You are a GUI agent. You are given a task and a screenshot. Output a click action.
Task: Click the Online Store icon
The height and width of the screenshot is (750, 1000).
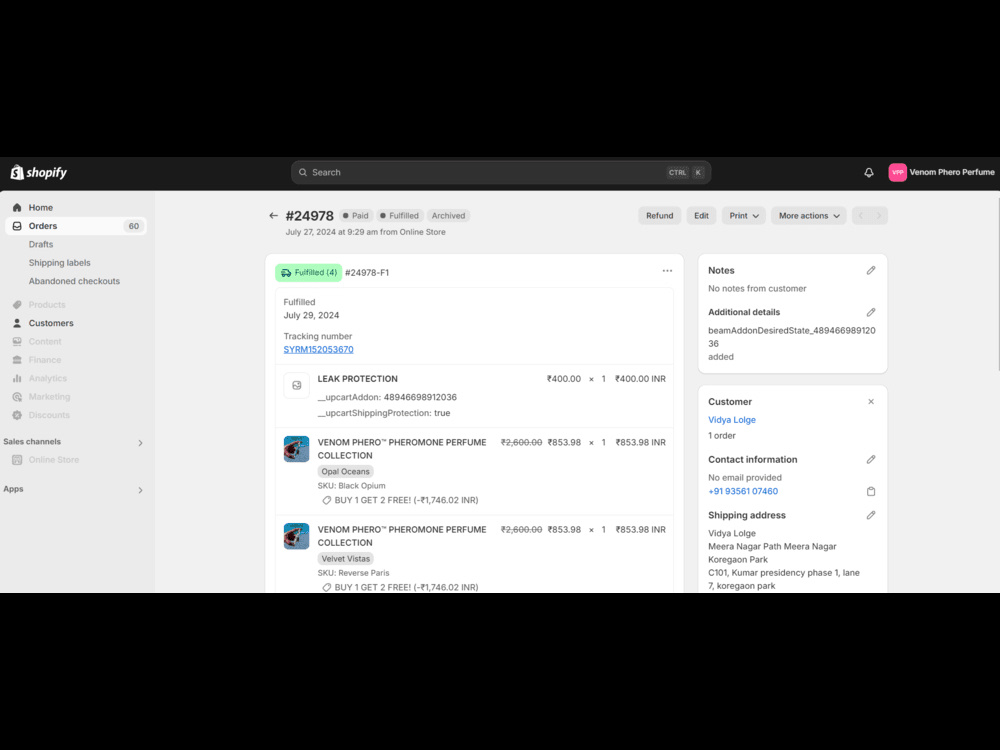tap(17, 460)
